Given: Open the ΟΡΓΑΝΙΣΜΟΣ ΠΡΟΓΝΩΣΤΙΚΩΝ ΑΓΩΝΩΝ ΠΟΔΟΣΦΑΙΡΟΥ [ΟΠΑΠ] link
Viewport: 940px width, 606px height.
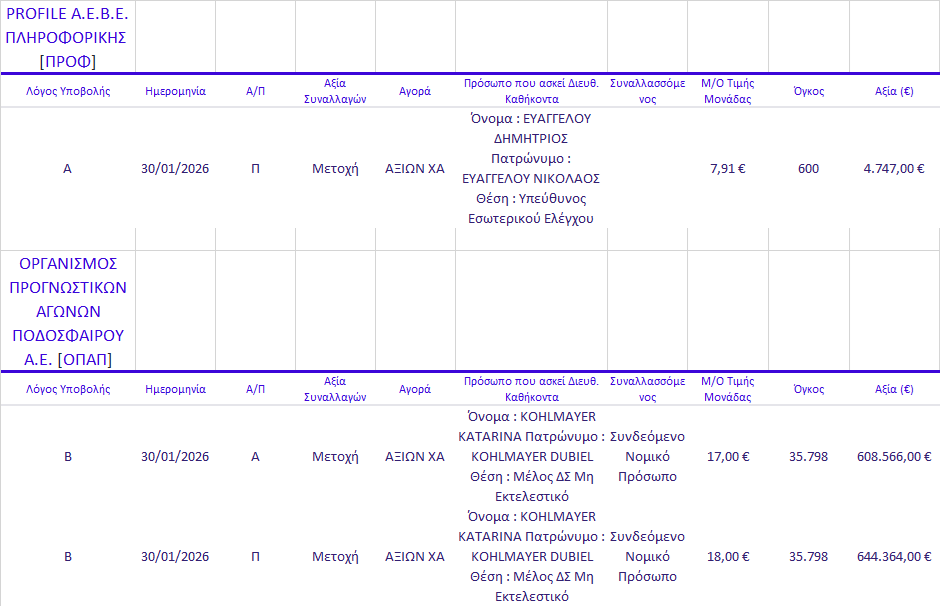Looking at the screenshot, I should pyautogui.click(x=68, y=311).
